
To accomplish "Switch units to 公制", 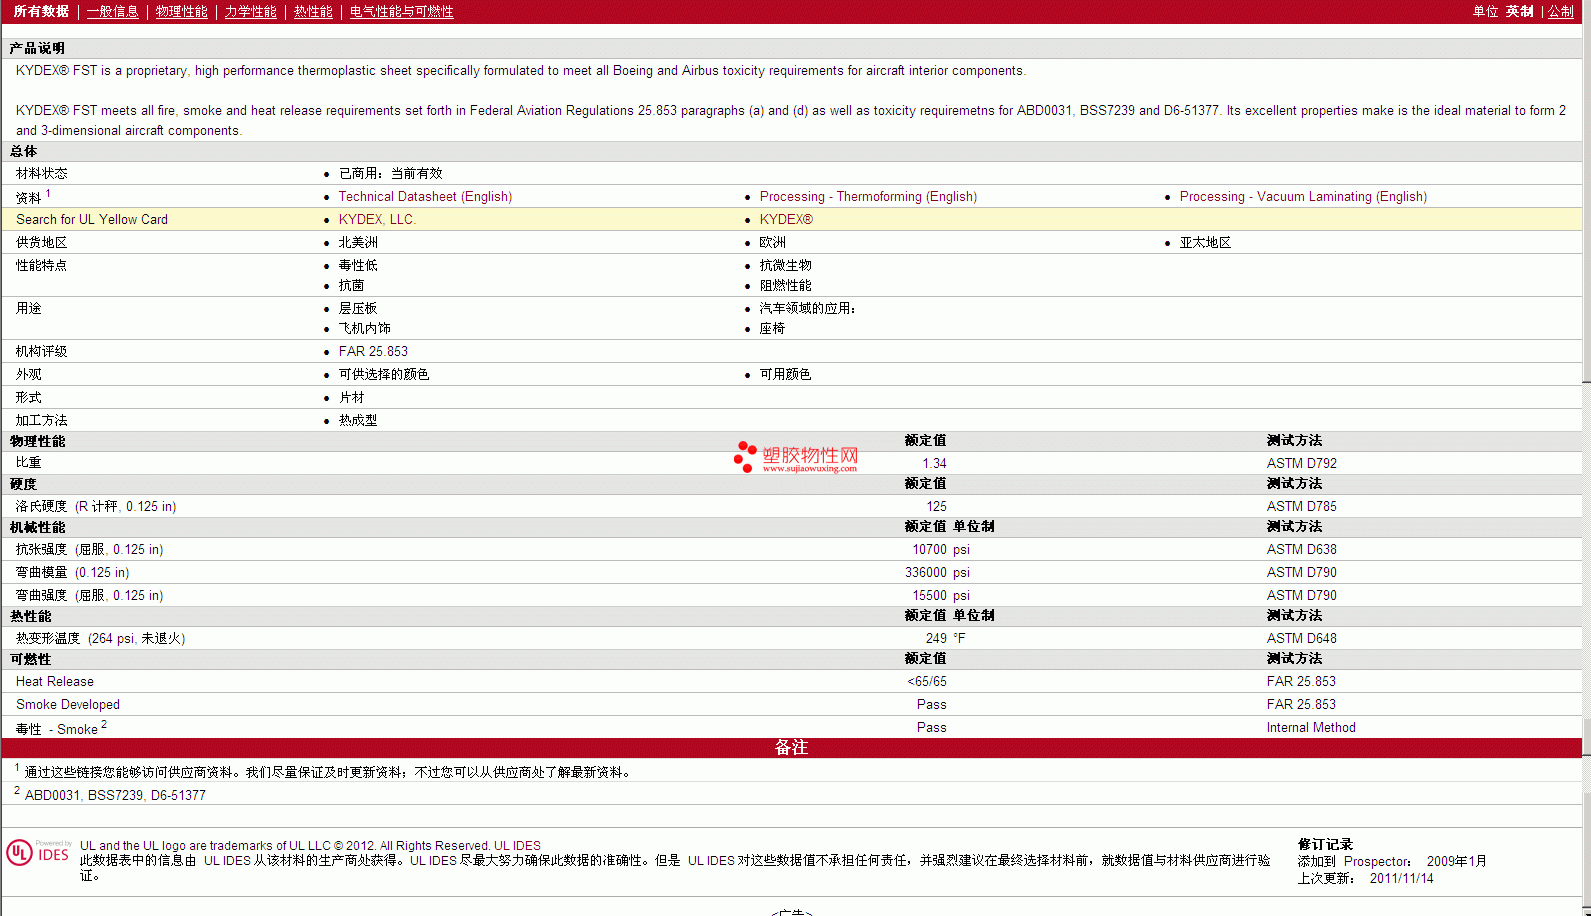I will coord(1561,12).
